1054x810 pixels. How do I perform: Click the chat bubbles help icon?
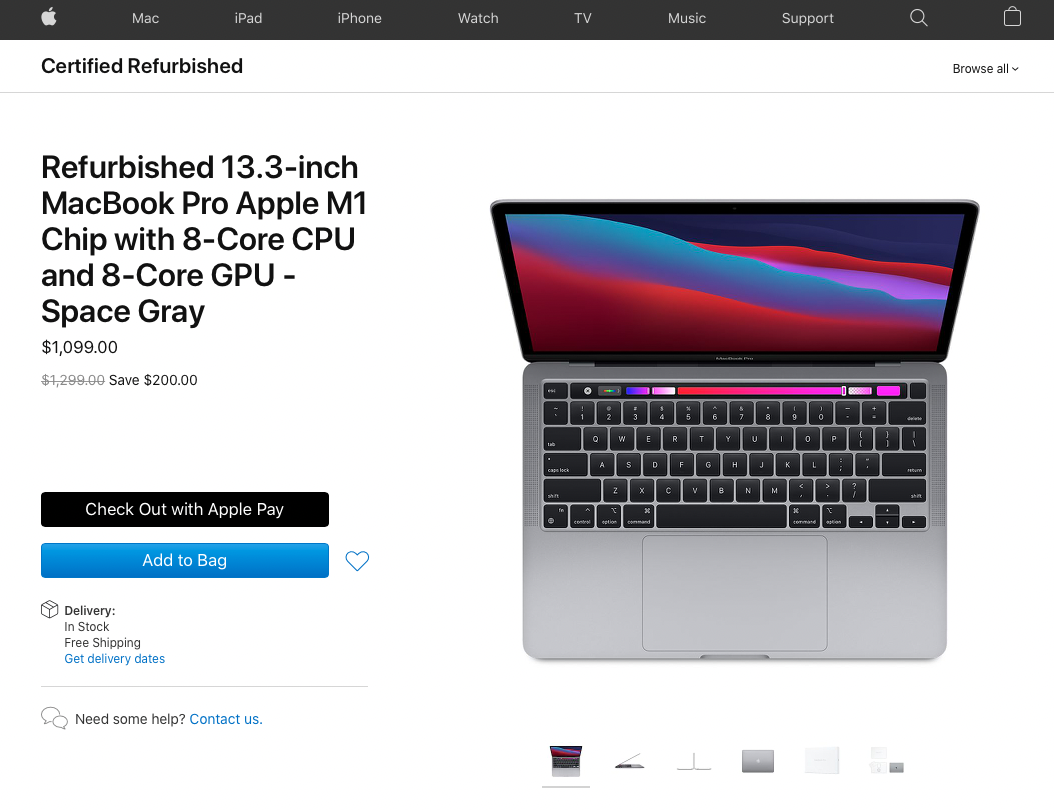coord(54,719)
